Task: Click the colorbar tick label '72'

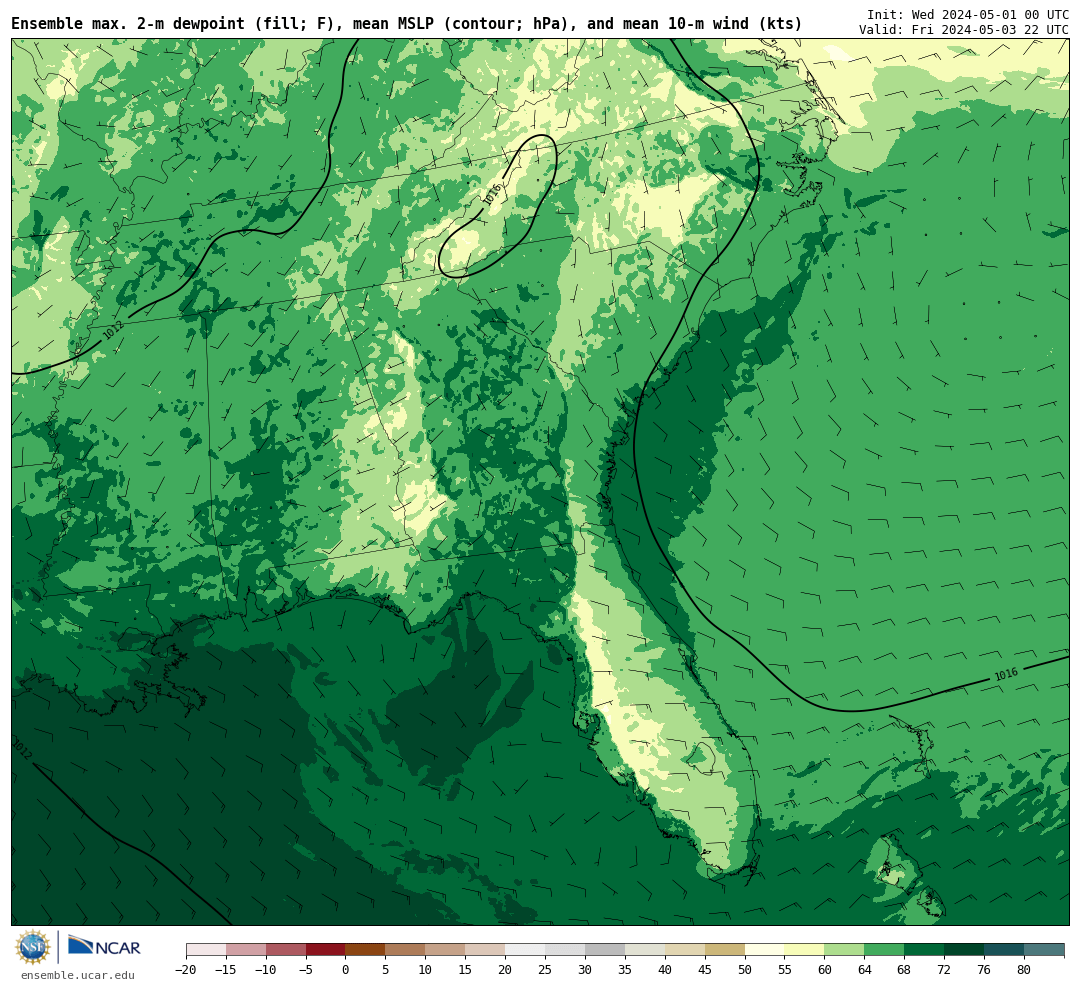Action: click(x=945, y=970)
